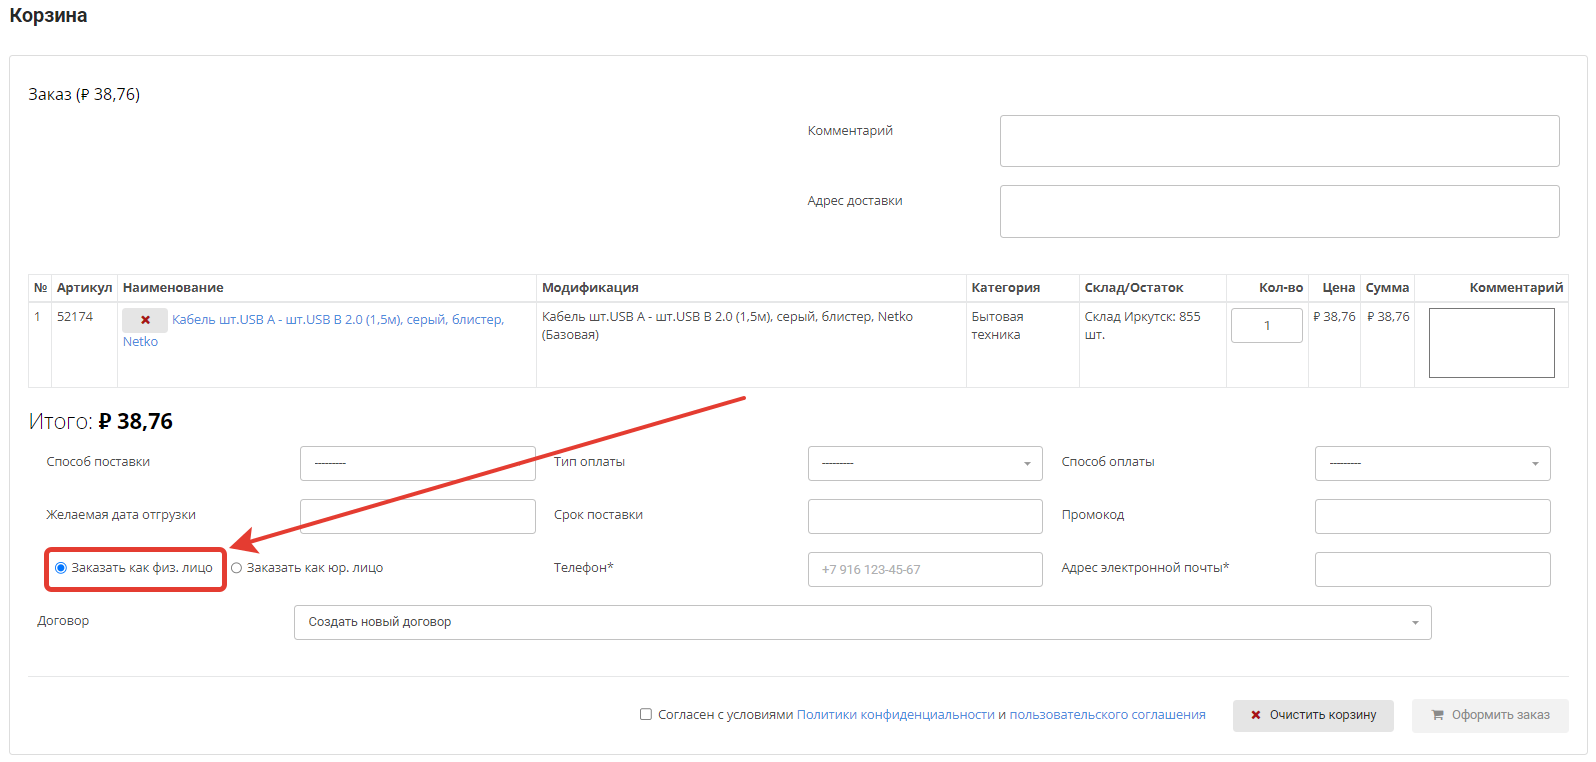Click the Промокод input field

[1431, 517]
